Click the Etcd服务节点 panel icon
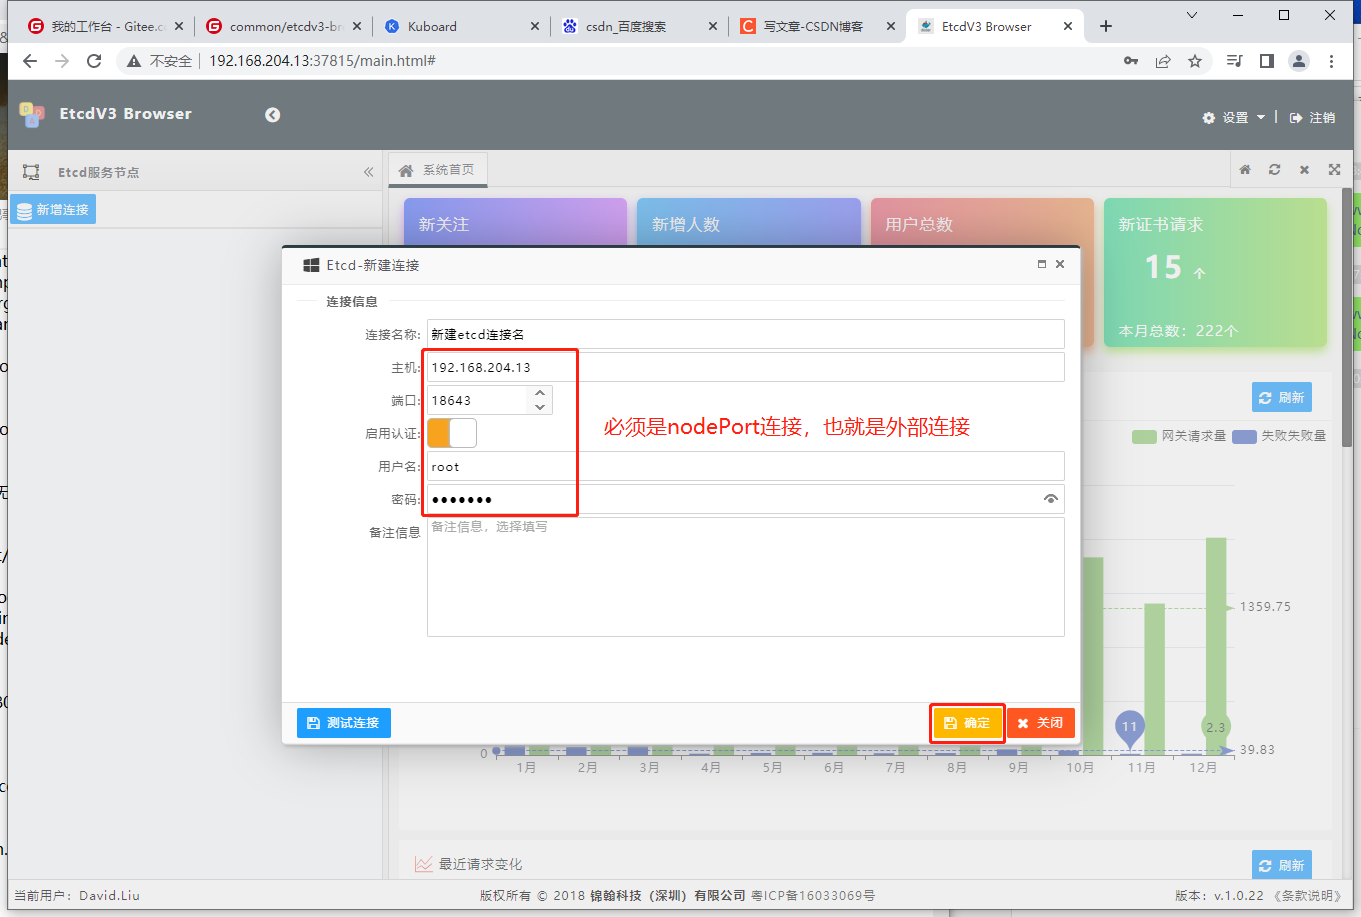This screenshot has height=917, width=1361. tap(31, 172)
